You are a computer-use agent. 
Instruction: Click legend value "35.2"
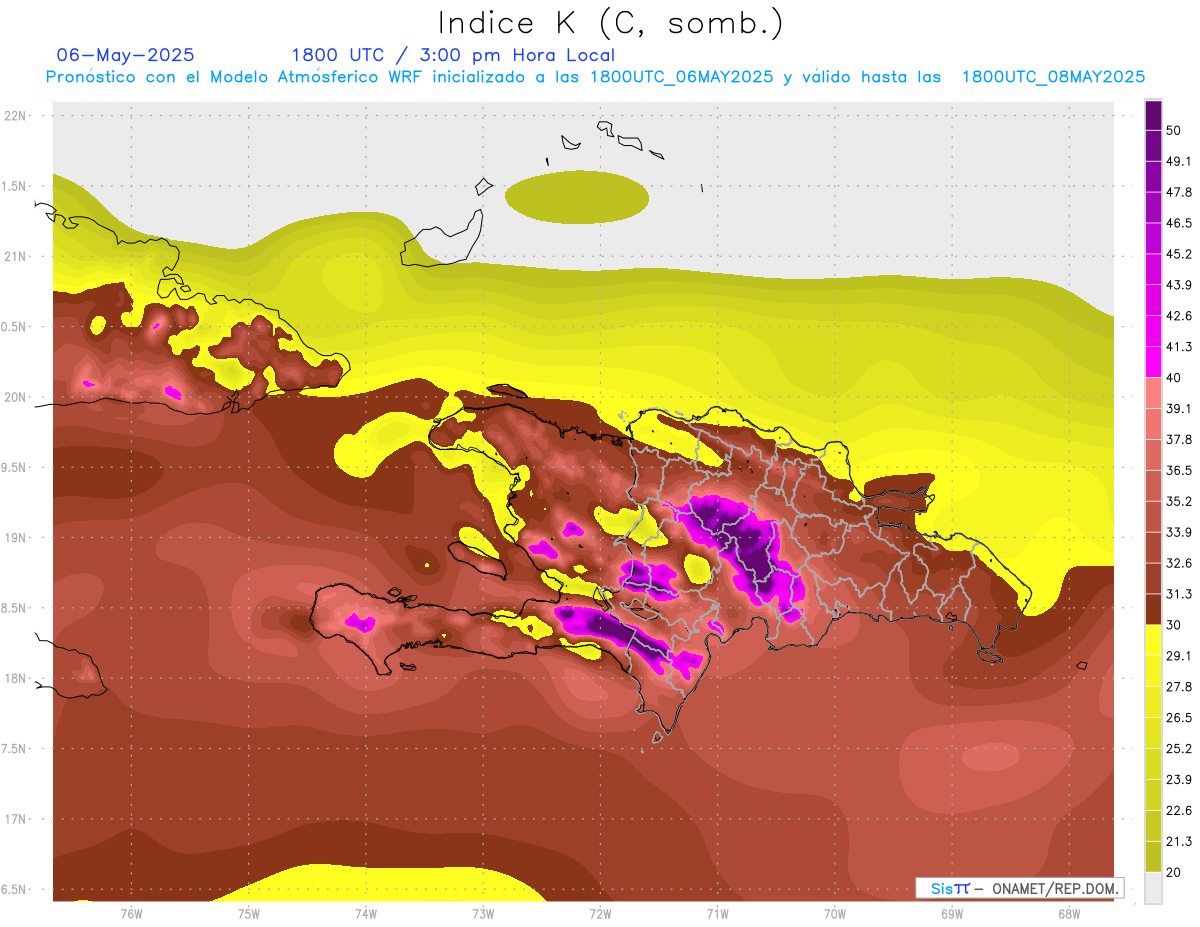pos(1178,501)
